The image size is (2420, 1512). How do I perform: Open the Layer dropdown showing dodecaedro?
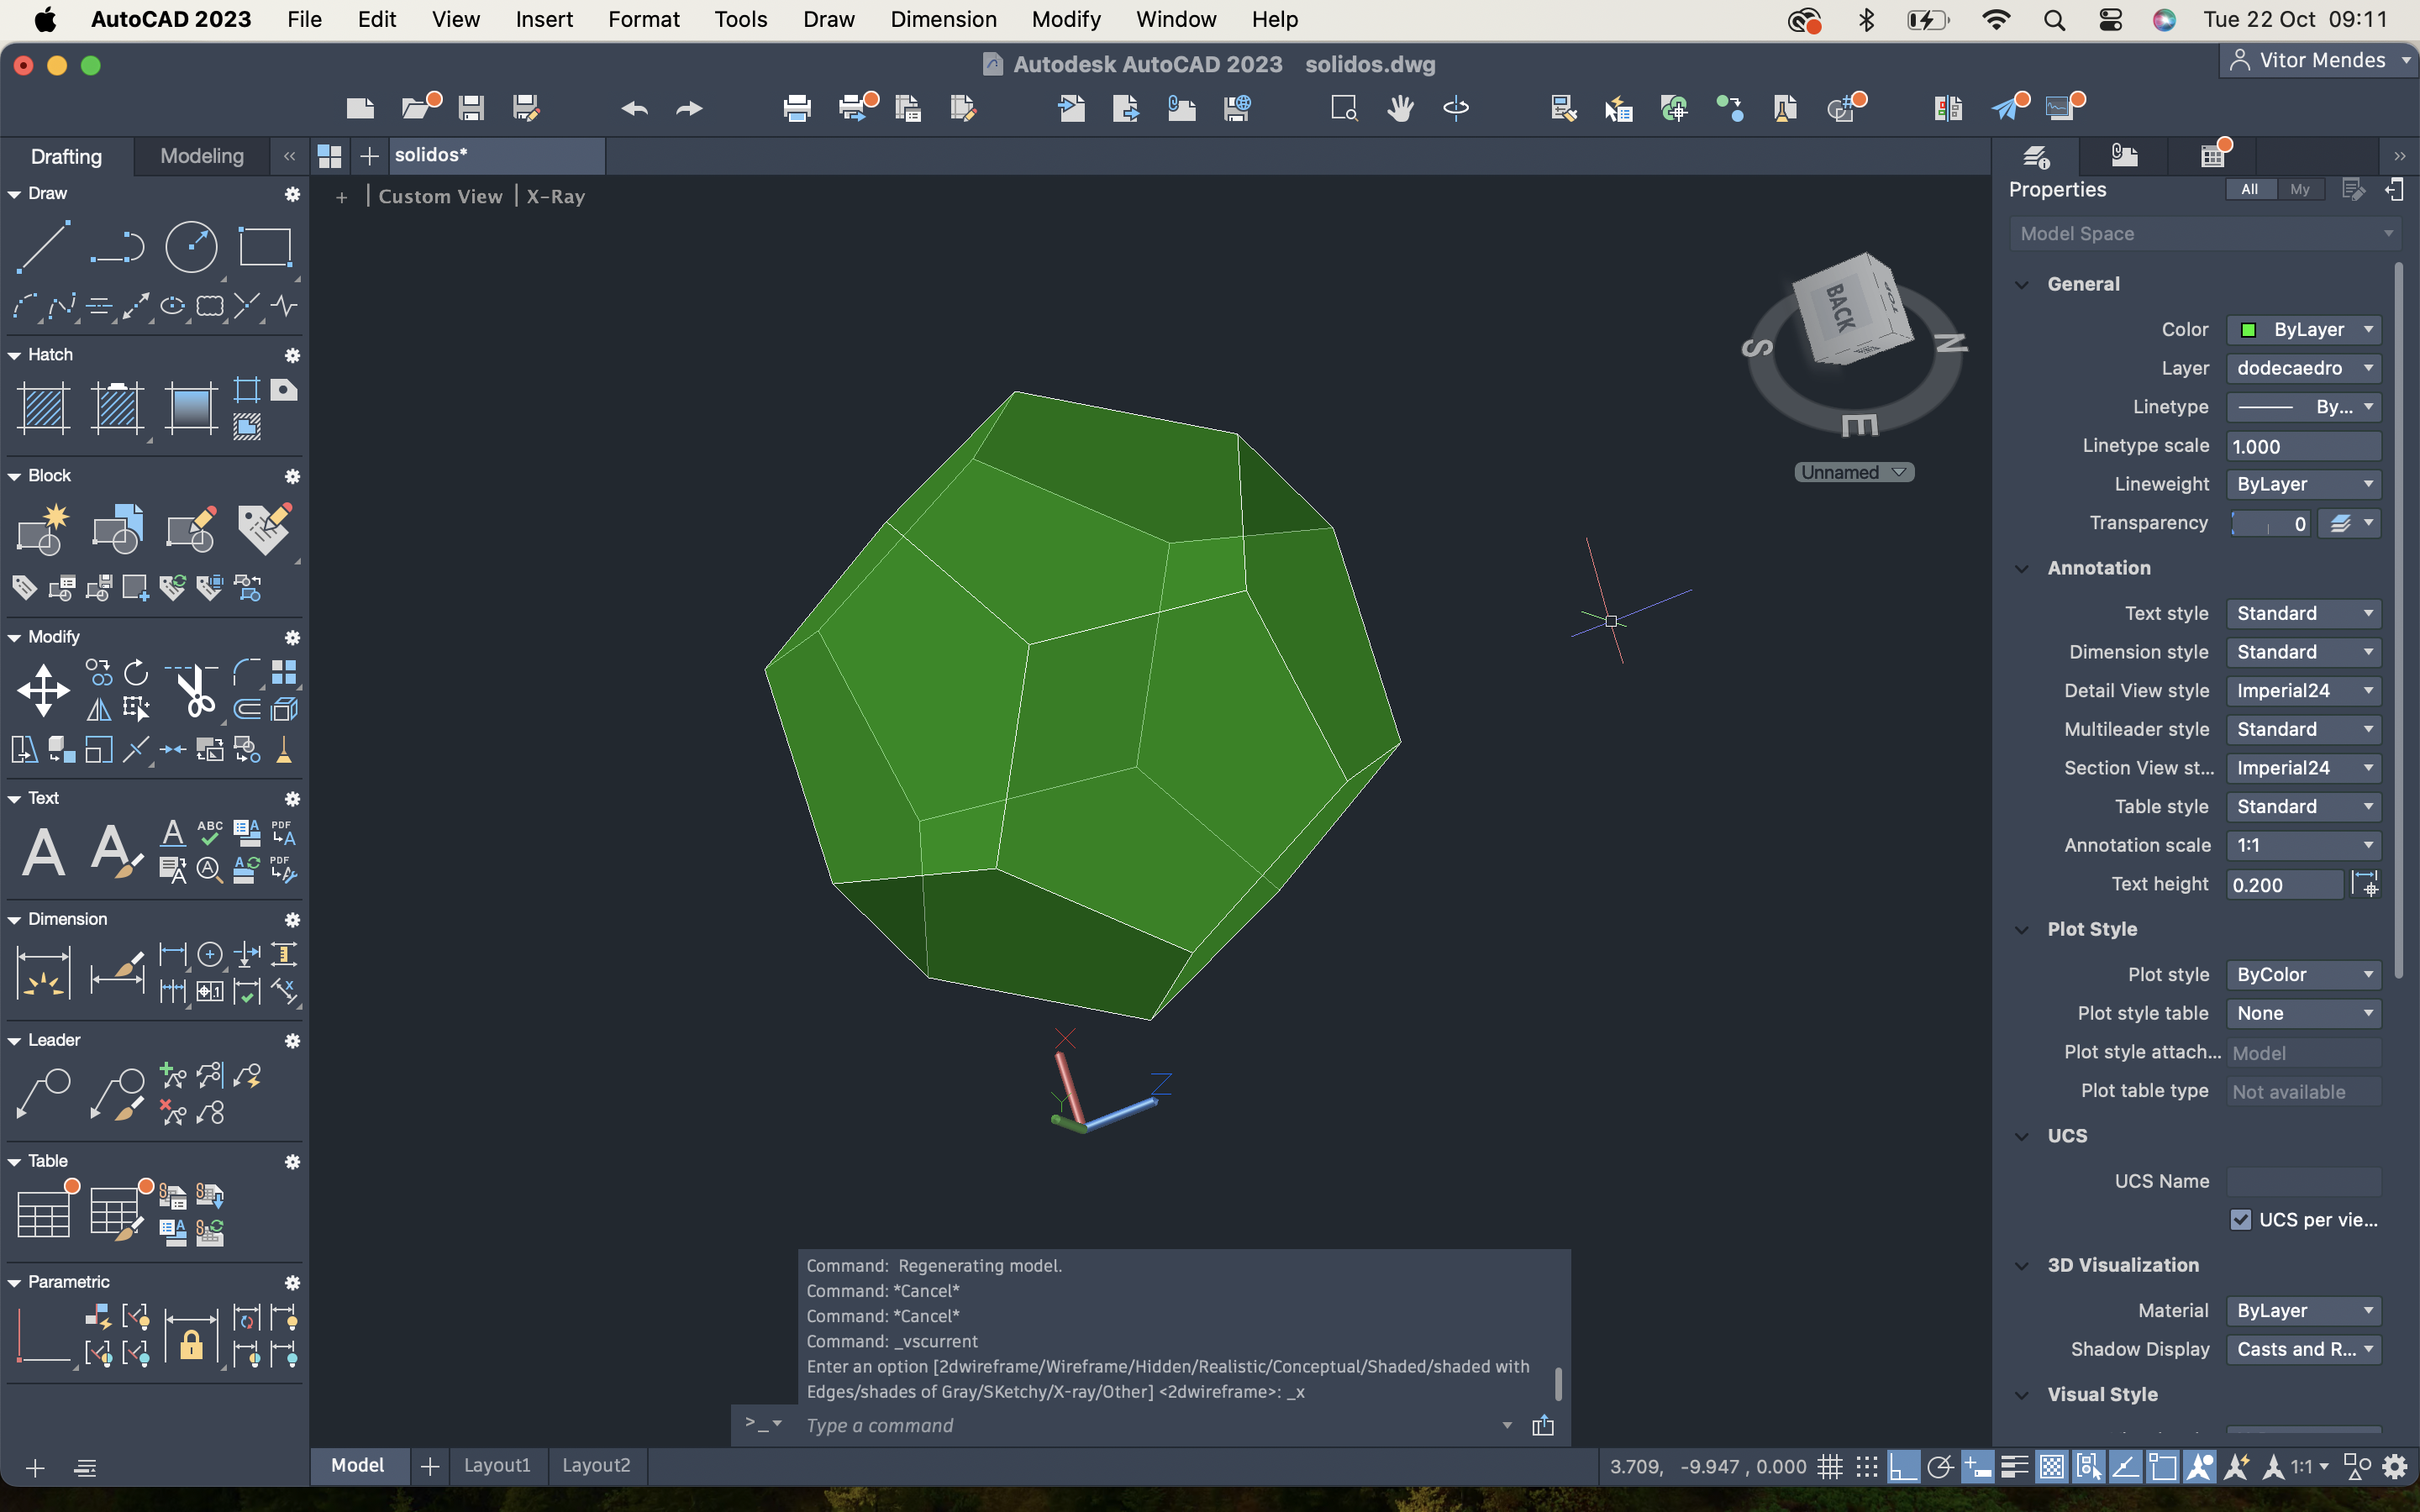pyautogui.click(x=2303, y=368)
